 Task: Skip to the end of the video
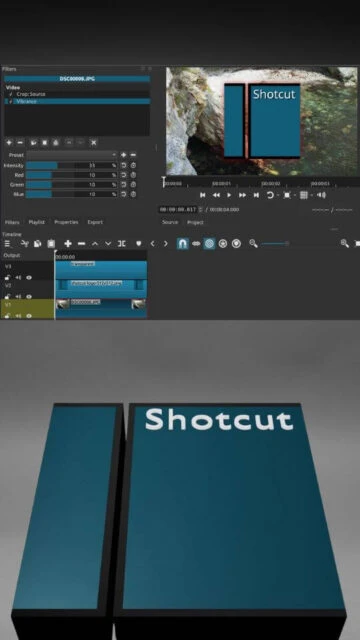[x=256, y=195]
